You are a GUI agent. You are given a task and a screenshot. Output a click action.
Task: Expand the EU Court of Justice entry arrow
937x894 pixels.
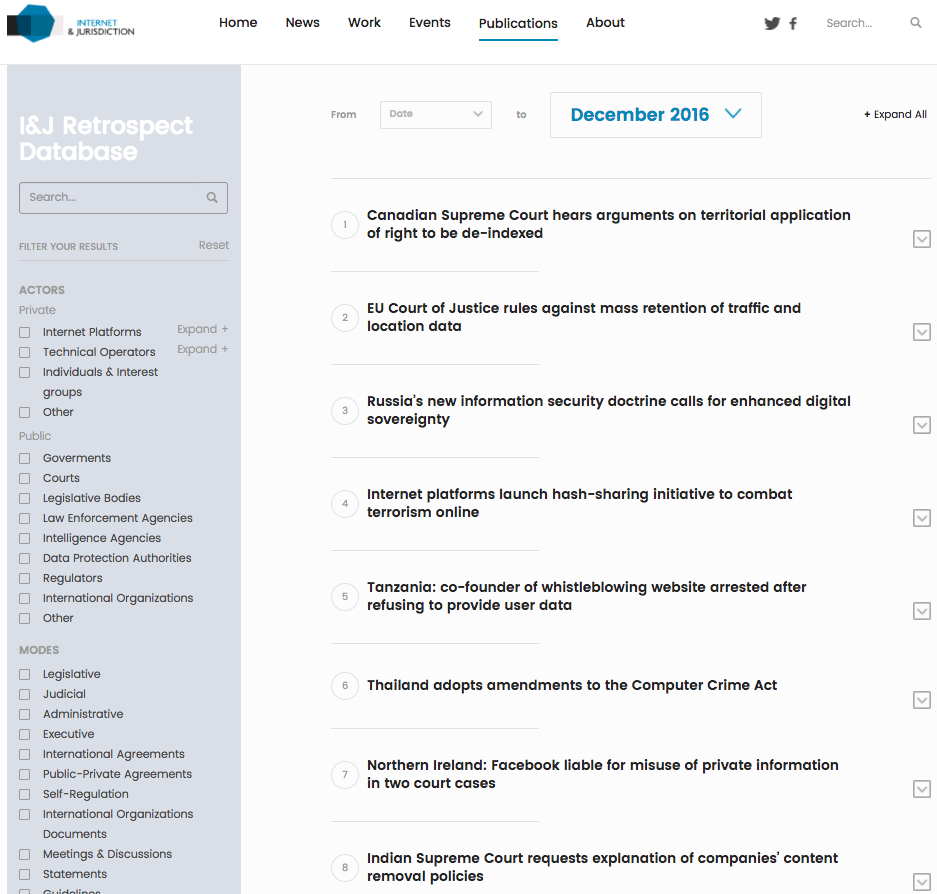coord(921,332)
